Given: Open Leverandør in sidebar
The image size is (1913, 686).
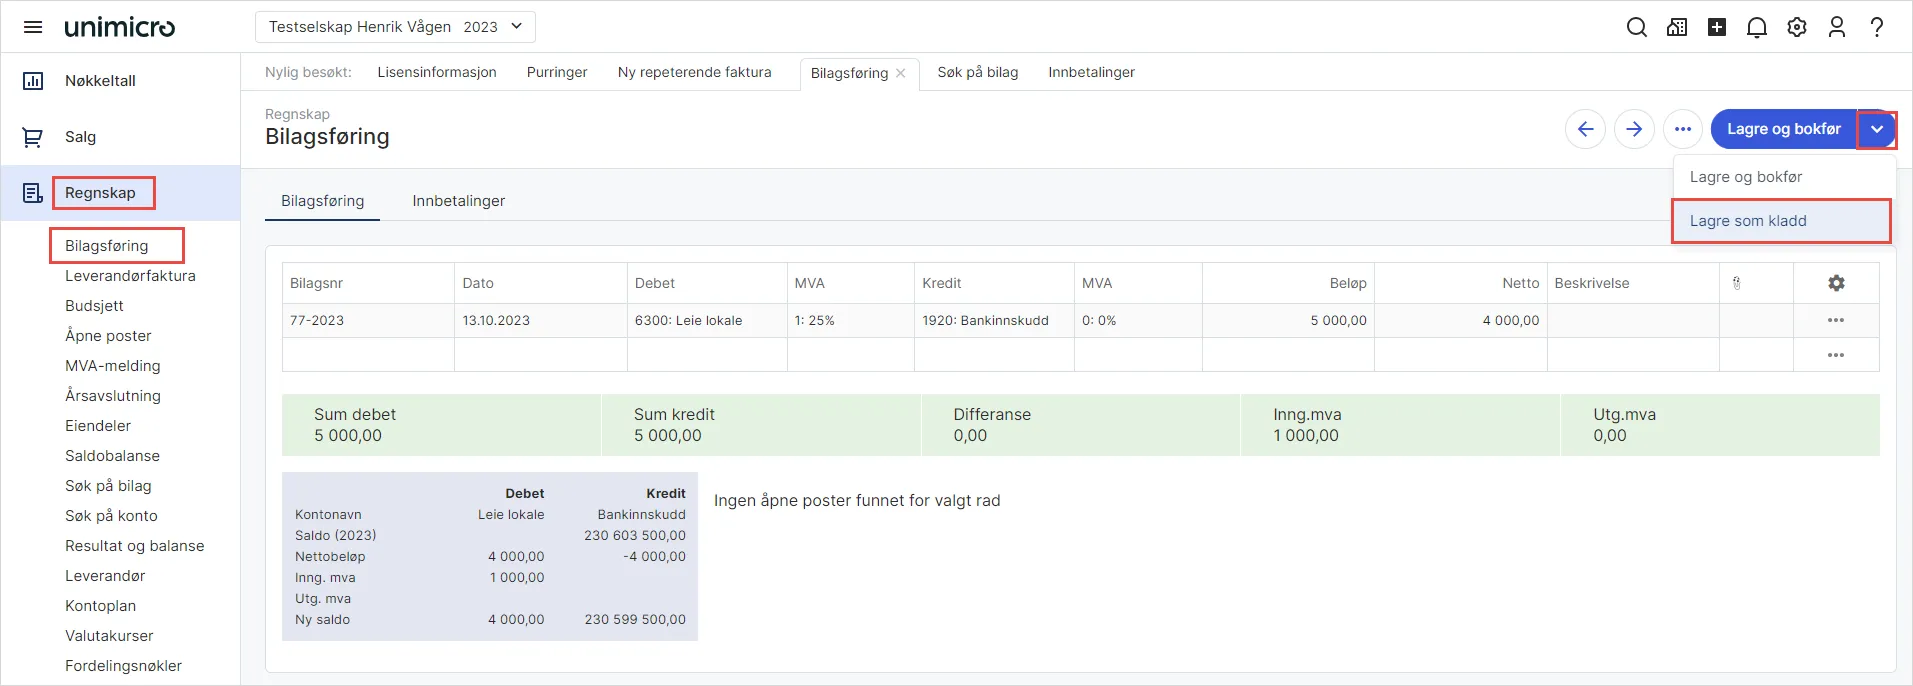Looking at the screenshot, I should click(105, 576).
